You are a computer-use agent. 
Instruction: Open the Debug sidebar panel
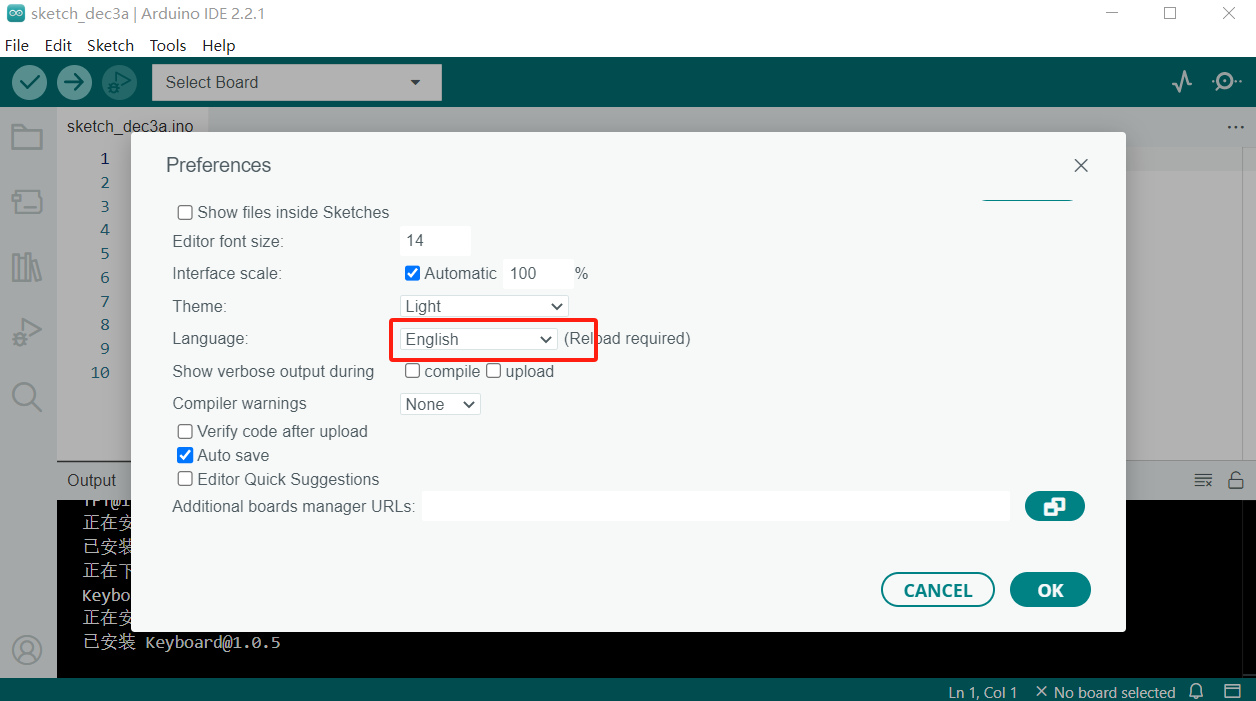coord(27,332)
